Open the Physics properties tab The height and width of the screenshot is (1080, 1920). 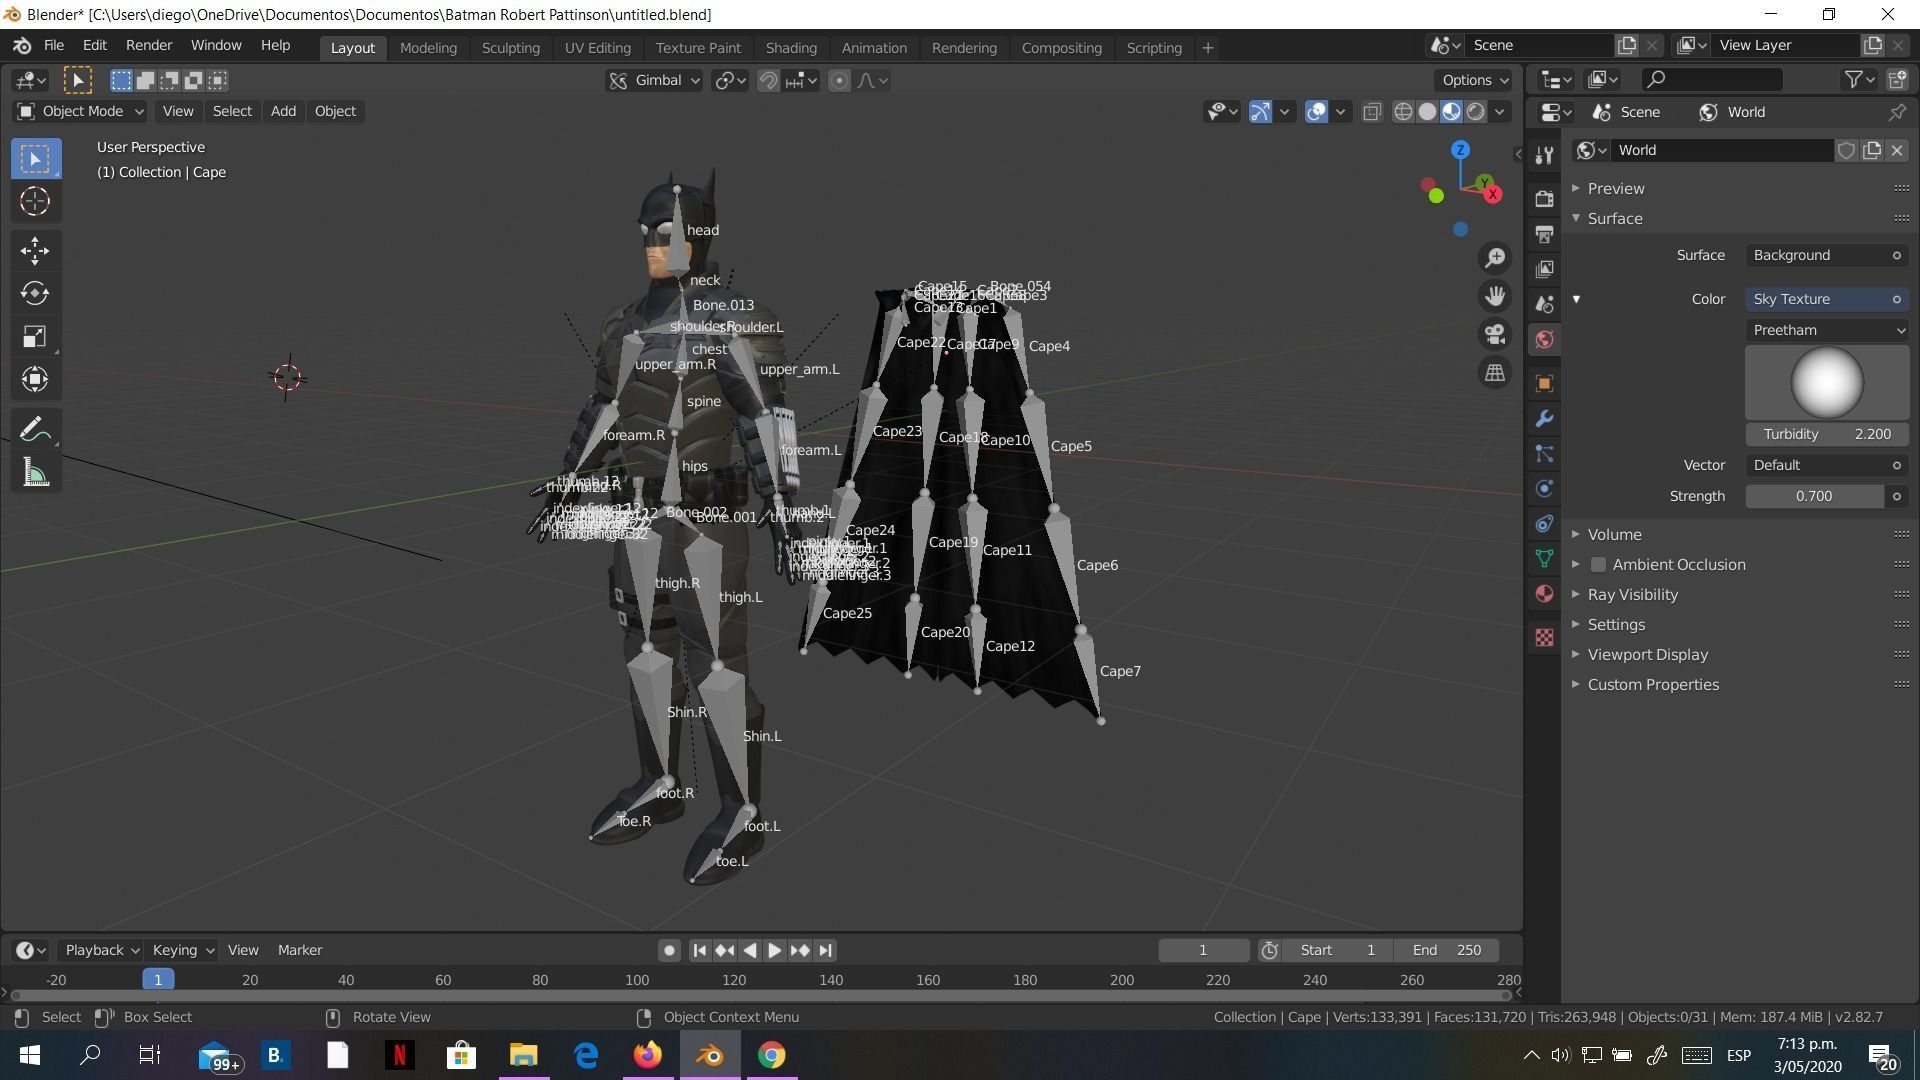pos(1544,489)
